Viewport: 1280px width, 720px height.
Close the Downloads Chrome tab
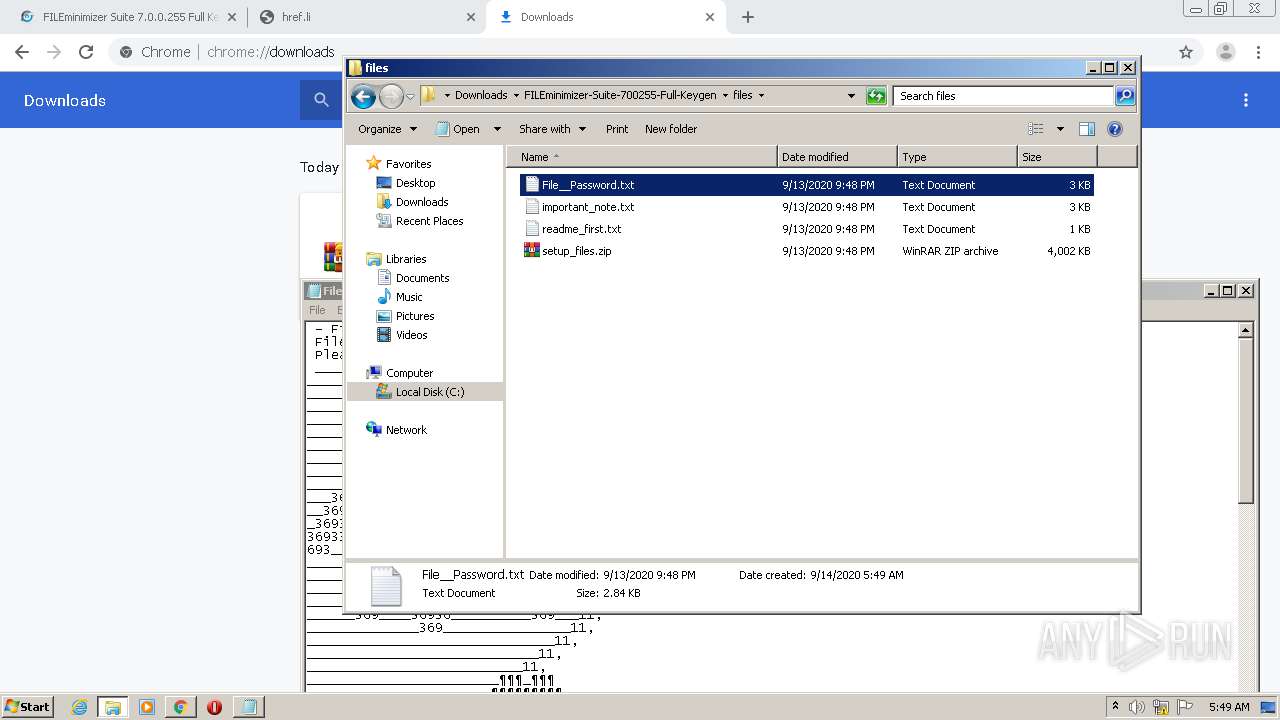710,17
